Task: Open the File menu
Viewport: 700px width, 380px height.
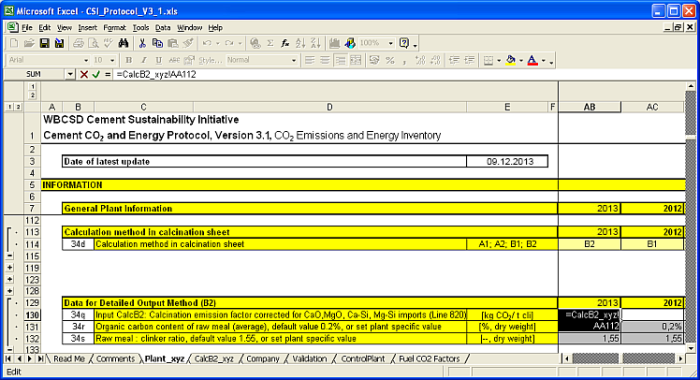Action: 27,28
